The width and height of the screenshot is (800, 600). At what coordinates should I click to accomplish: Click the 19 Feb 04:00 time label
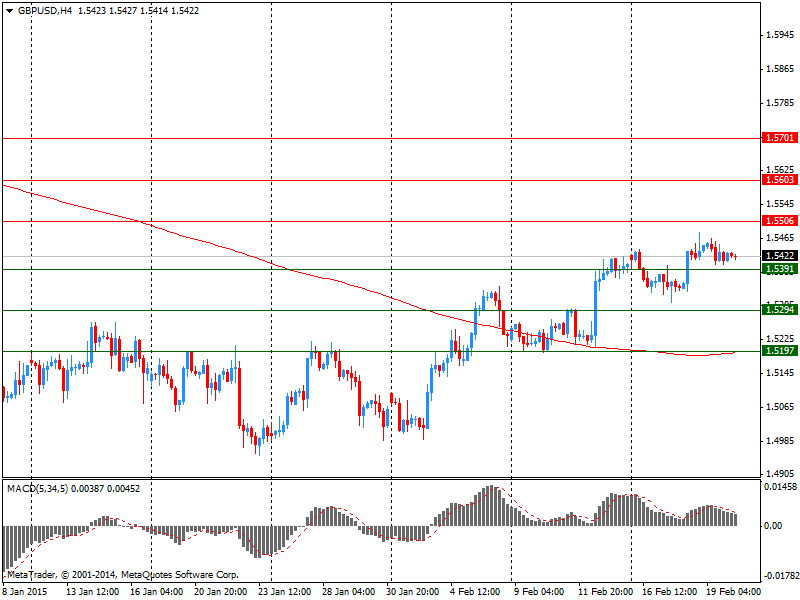point(732,592)
